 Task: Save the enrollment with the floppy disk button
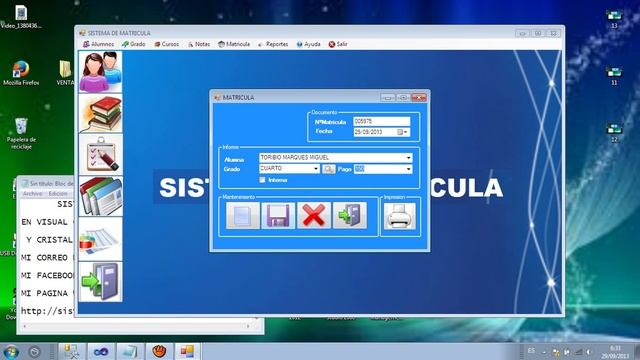(278, 216)
